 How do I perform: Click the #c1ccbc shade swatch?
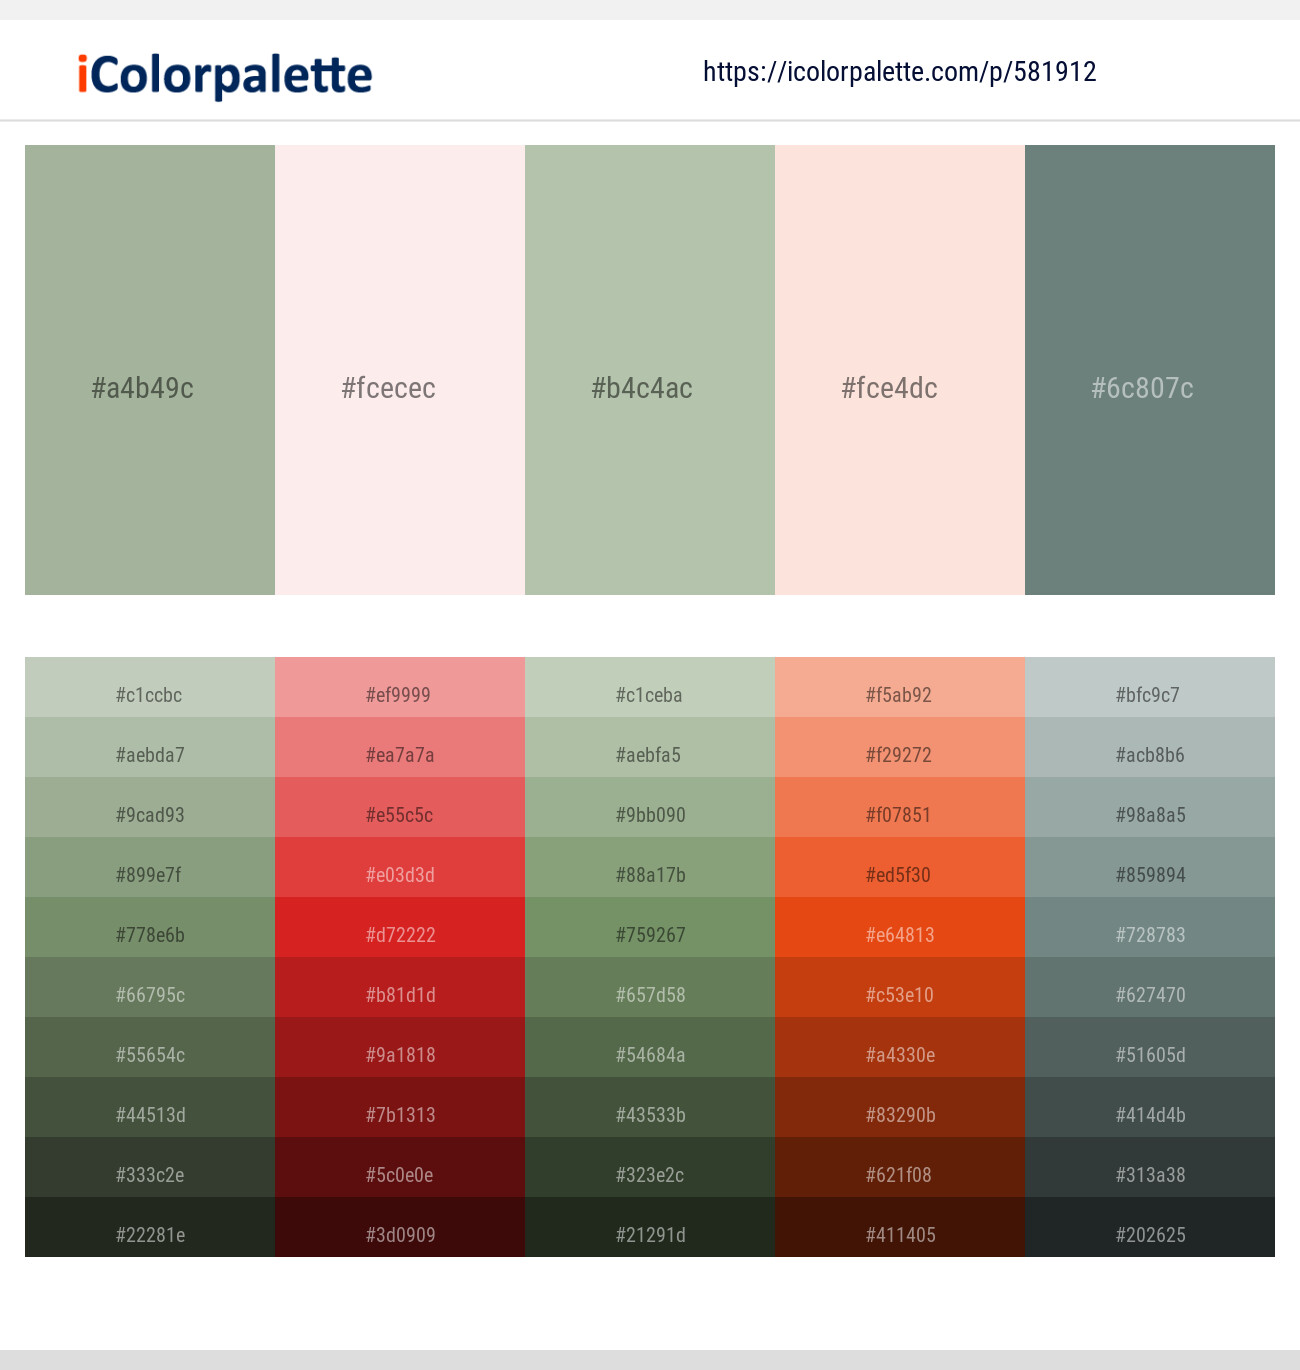tap(149, 694)
